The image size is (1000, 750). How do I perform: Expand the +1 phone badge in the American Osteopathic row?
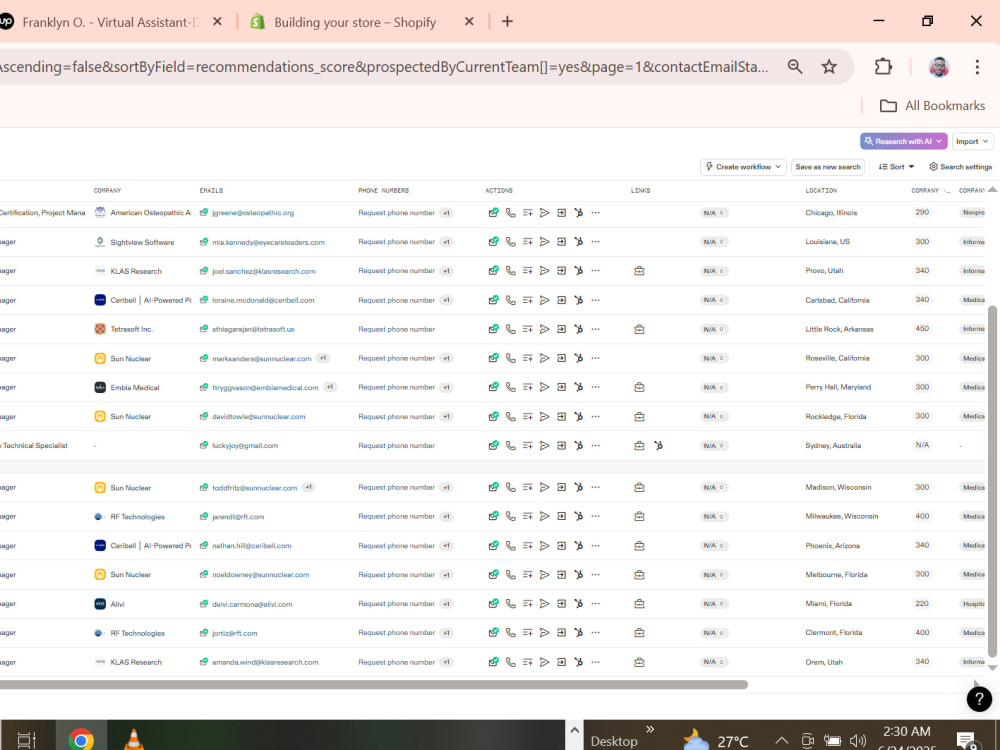[446, 213]
